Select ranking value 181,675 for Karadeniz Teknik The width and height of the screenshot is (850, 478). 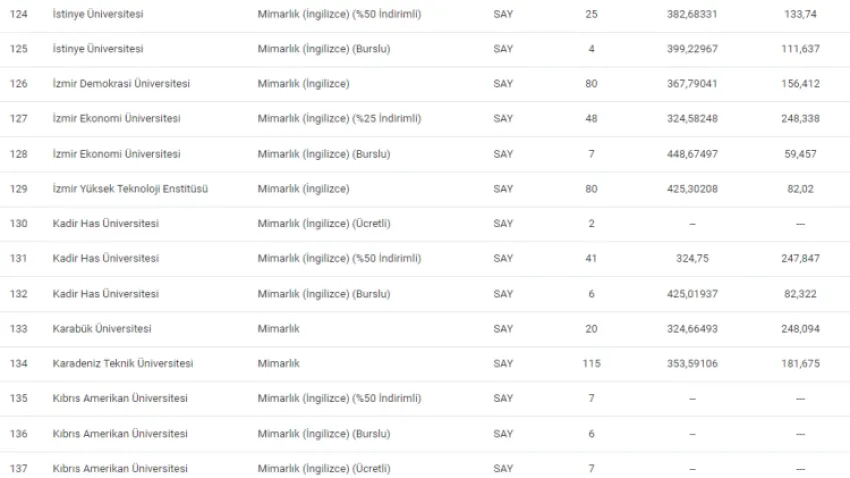pyautogui.click(x=800, y=363)
